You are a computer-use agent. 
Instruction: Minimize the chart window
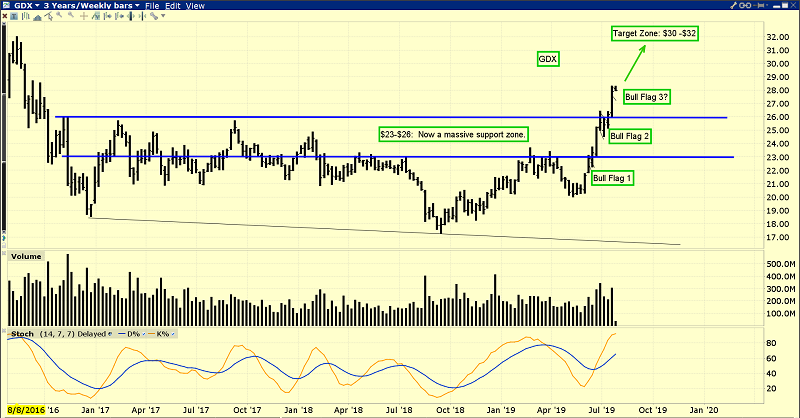click(776, 7)
